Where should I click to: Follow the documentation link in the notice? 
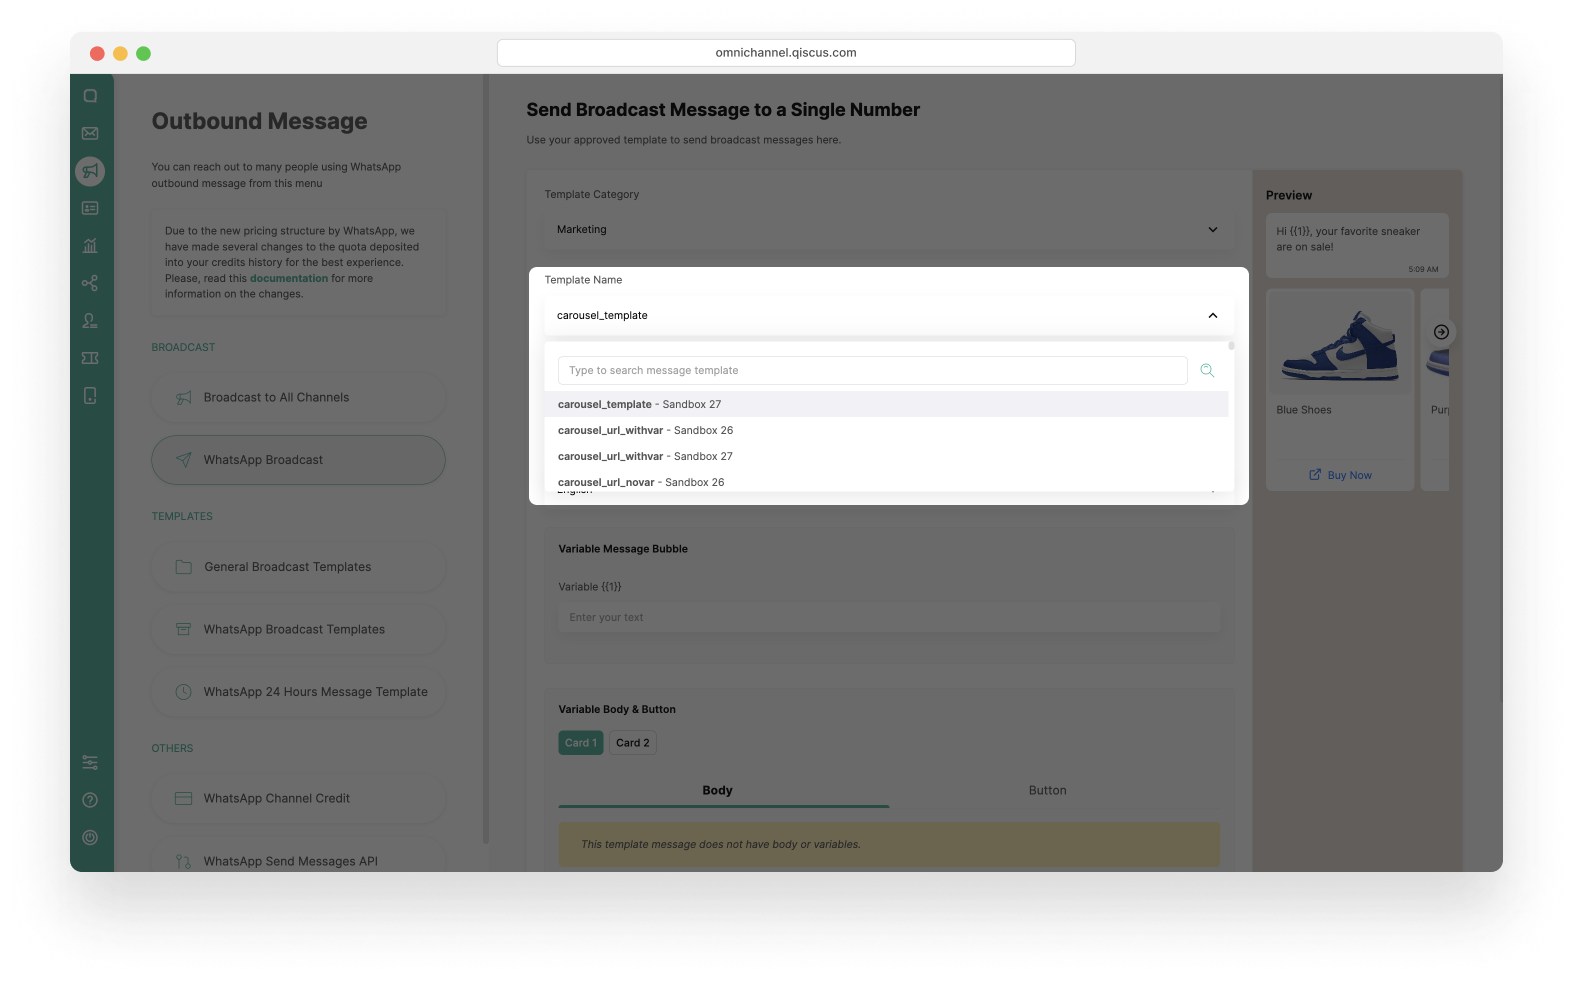click(x=289, y=279)
